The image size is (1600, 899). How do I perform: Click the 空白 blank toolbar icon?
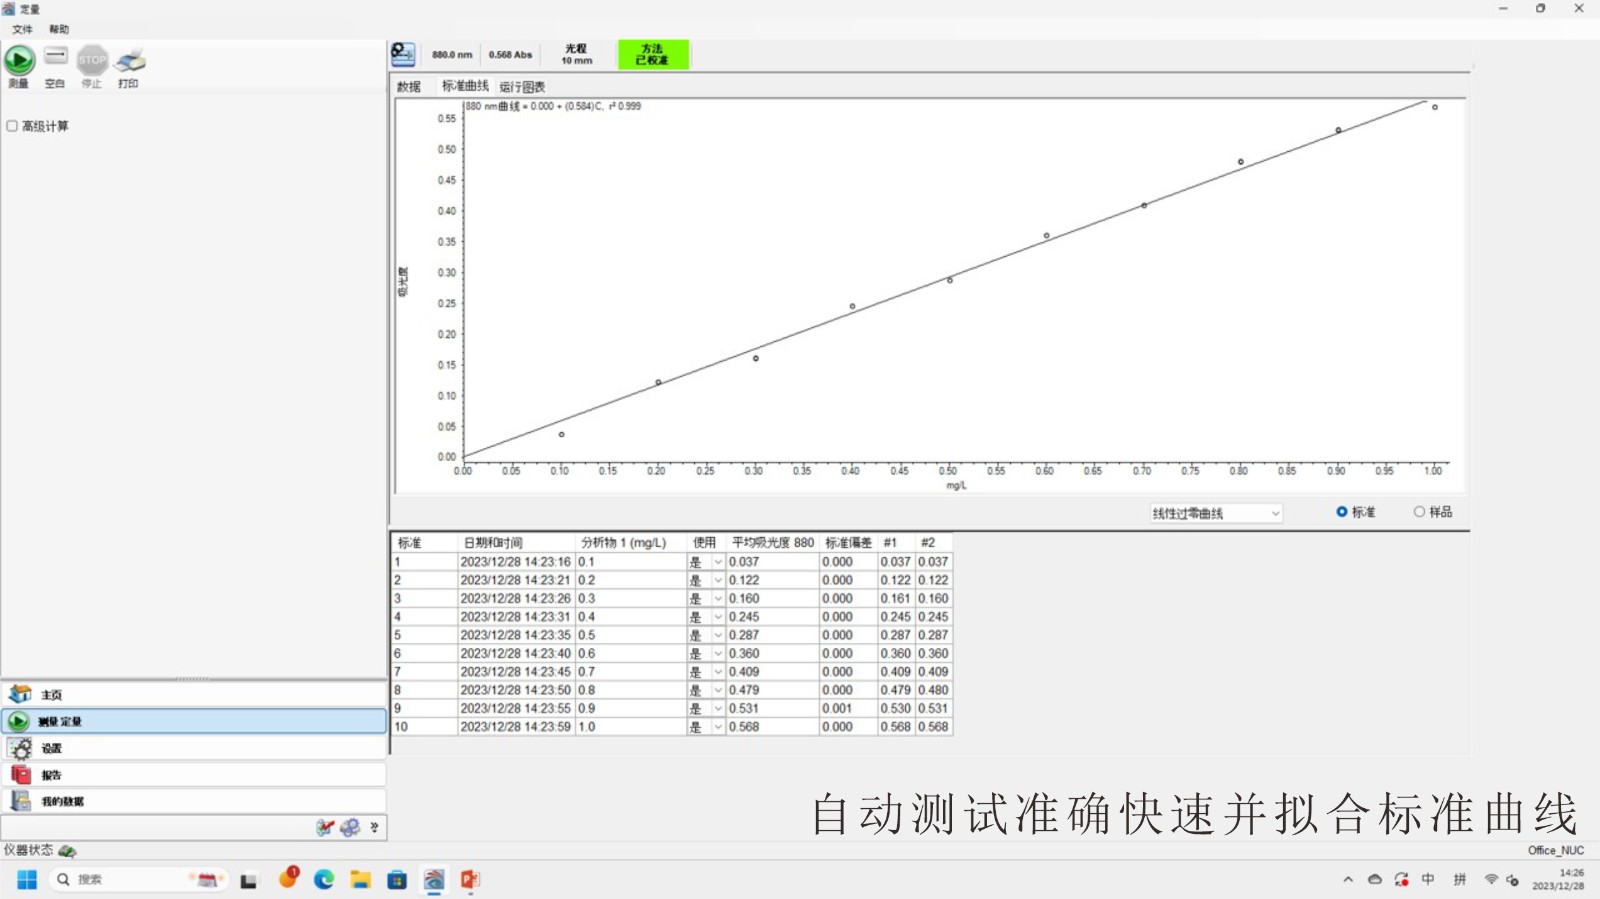coord(56,58)
